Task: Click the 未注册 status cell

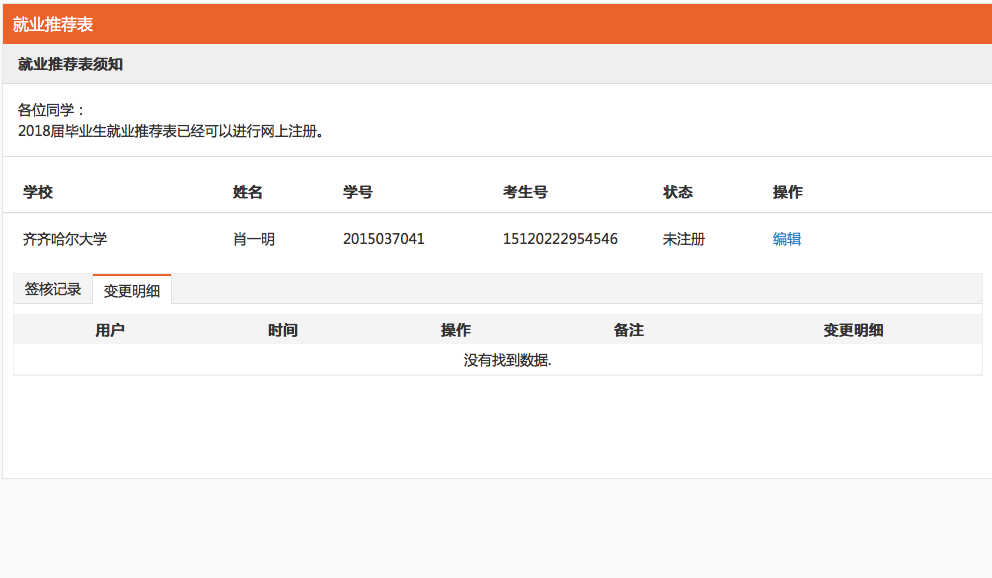Action: (x=684, y=239)
